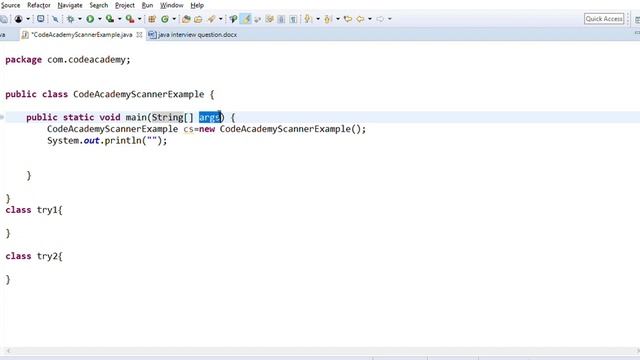Click the 'try1' class name
The height and width of the screenshot is (360, 640).
(x=47, y=210)
